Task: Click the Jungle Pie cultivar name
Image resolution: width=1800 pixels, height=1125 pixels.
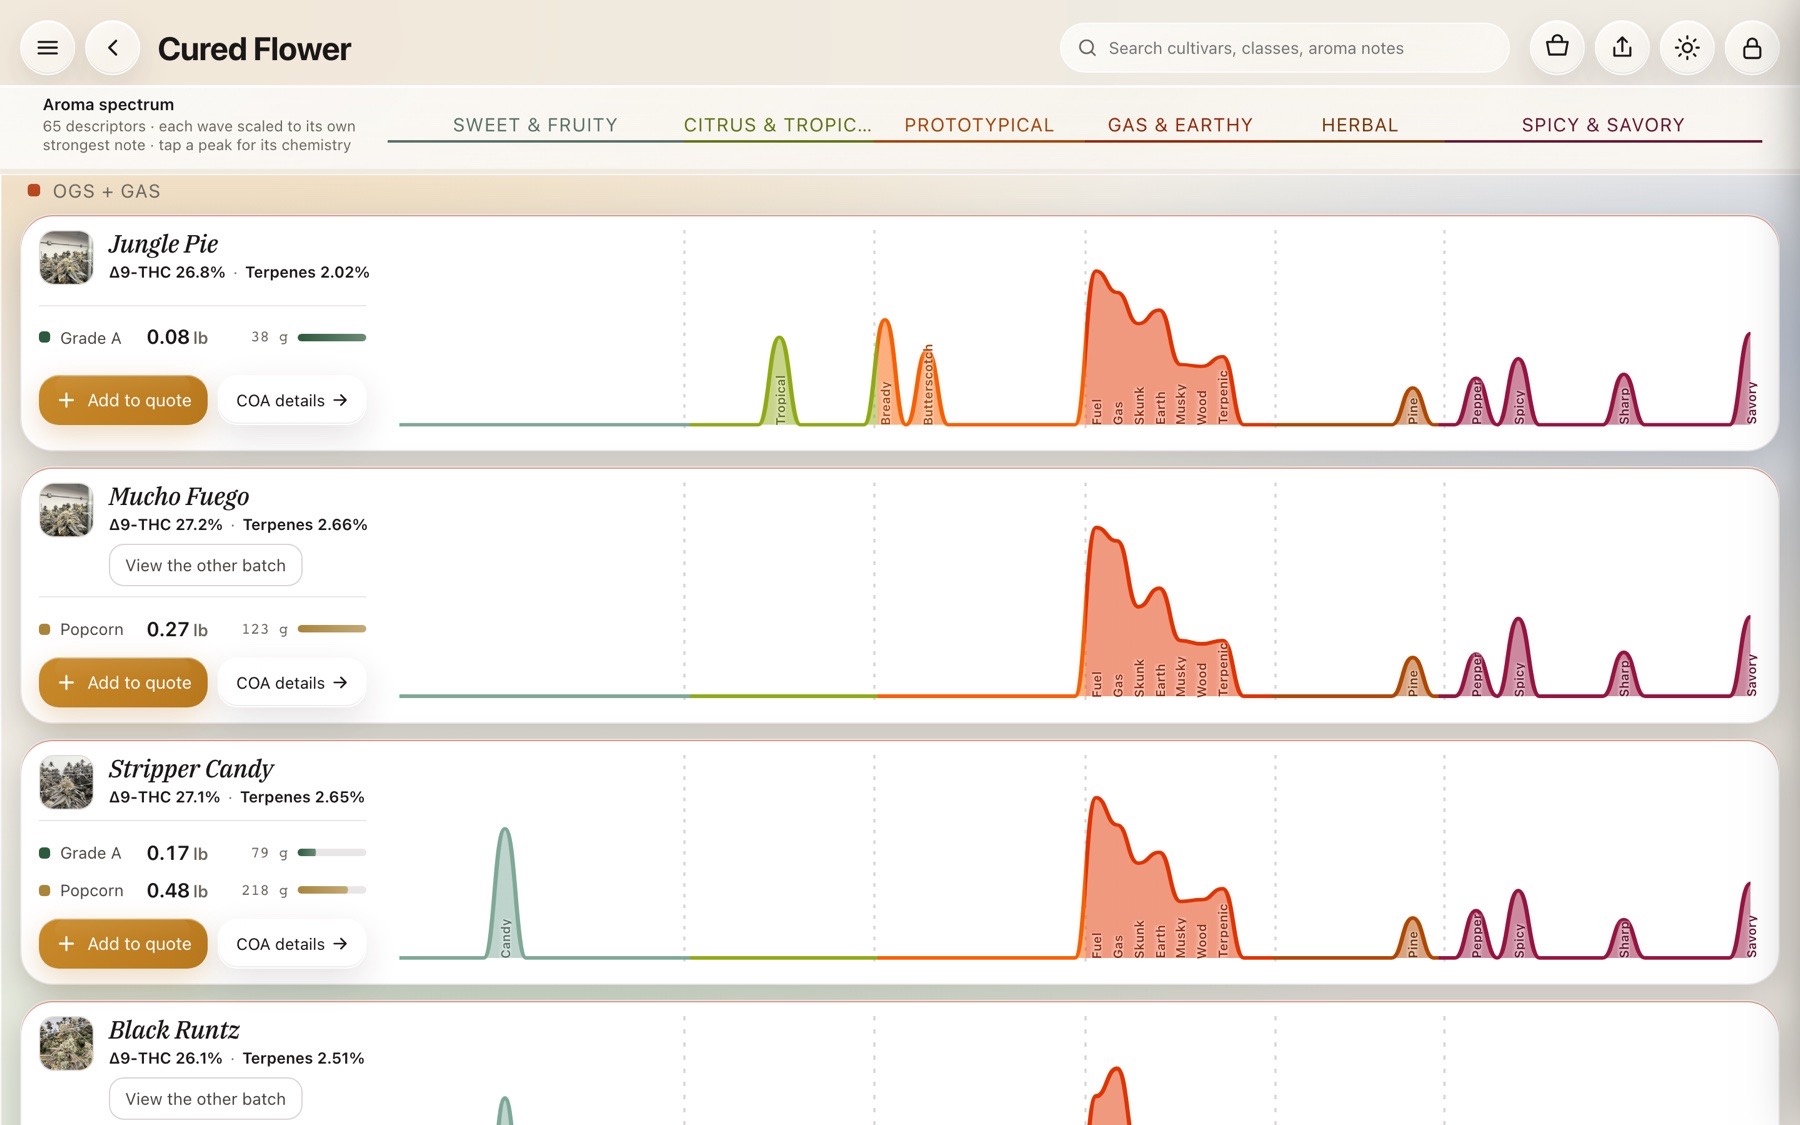Action: pos(163,244)
